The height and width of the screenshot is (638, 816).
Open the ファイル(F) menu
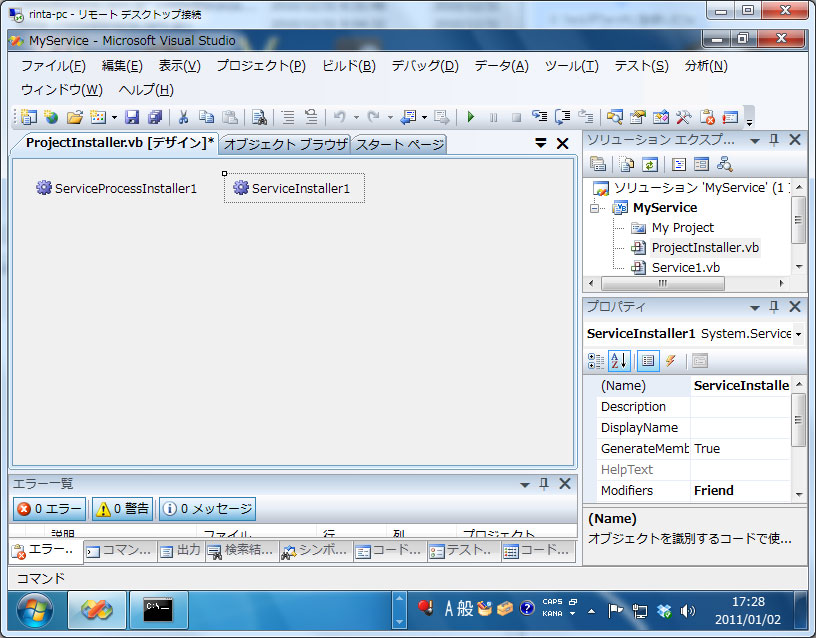click(x=53, y=66)
